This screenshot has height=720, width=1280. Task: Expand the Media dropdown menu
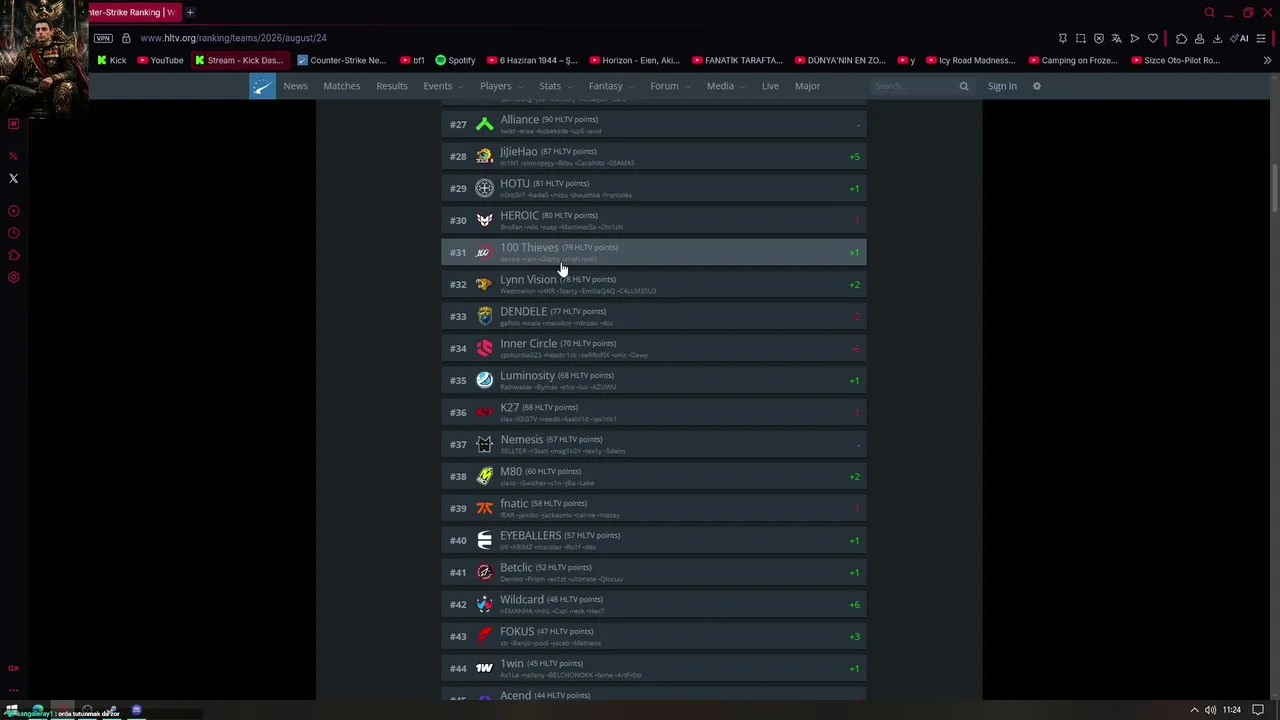(x=727, y=86)
